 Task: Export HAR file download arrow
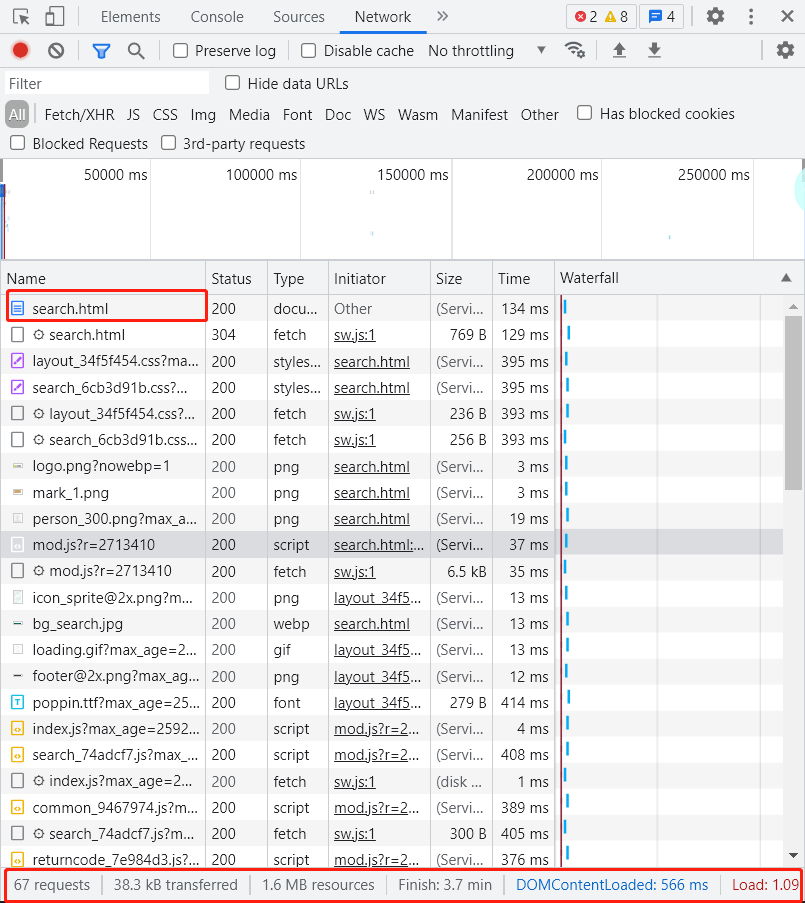(x=654, y=51)
